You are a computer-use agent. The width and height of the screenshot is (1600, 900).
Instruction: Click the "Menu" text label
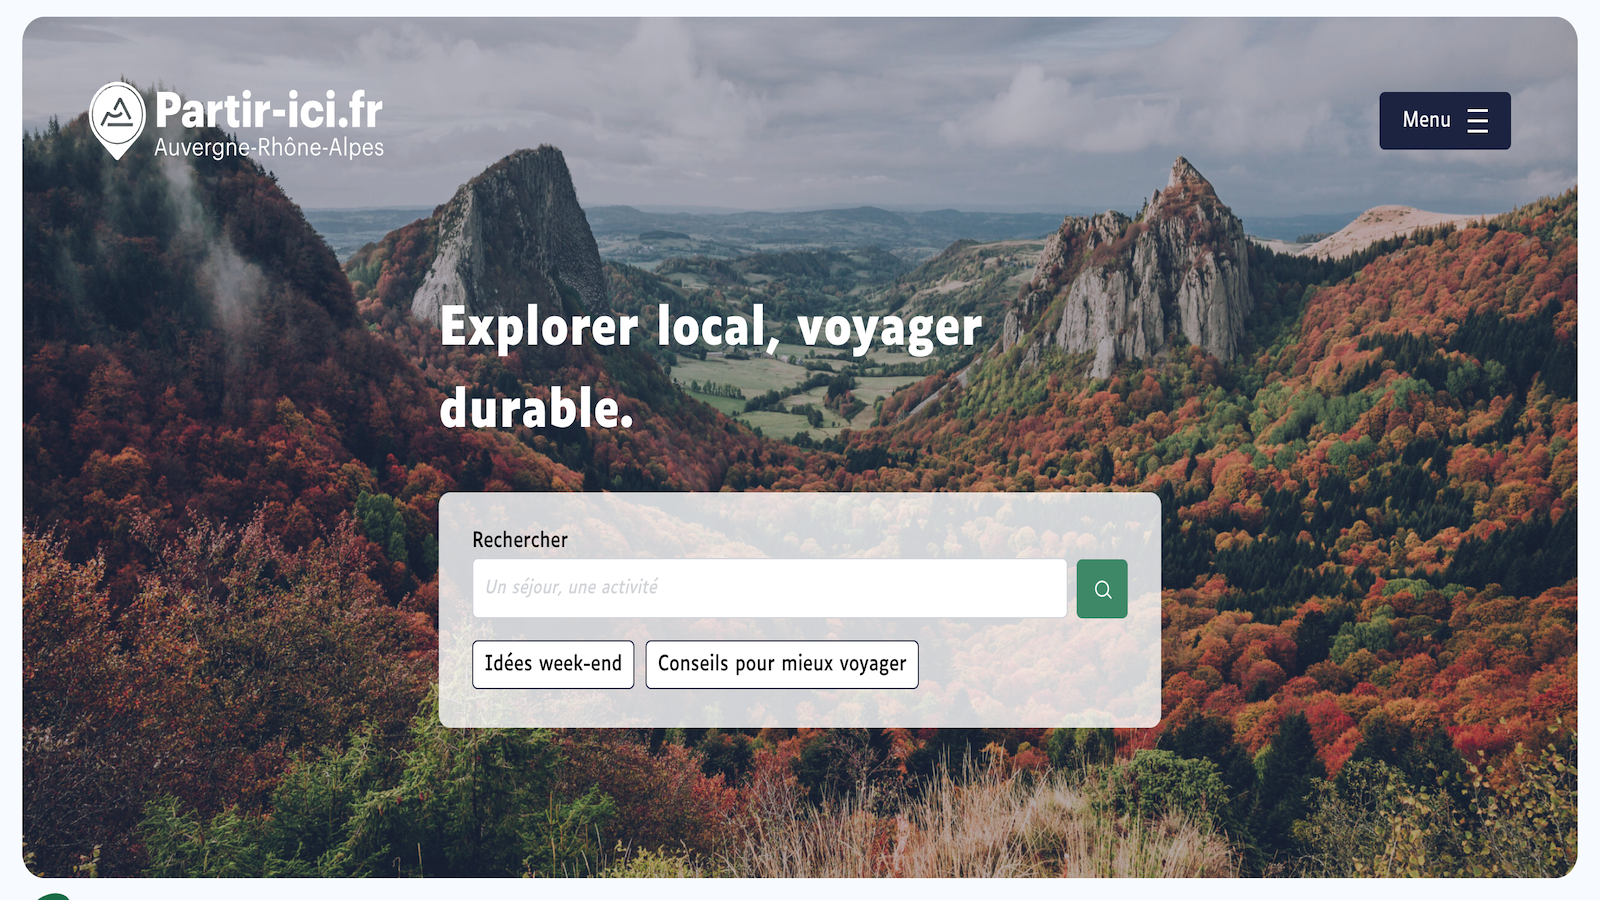[x=1426, y=120]
